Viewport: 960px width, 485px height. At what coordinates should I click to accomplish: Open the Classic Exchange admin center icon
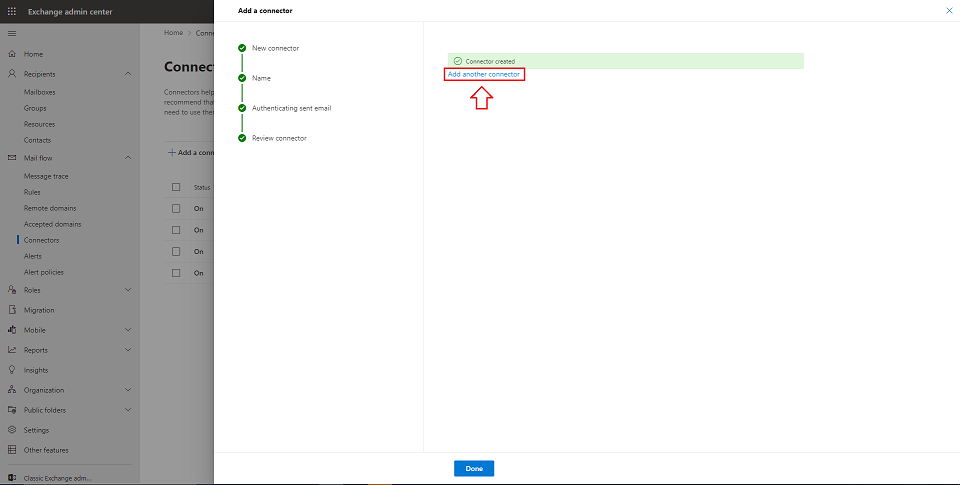point(12,478)
